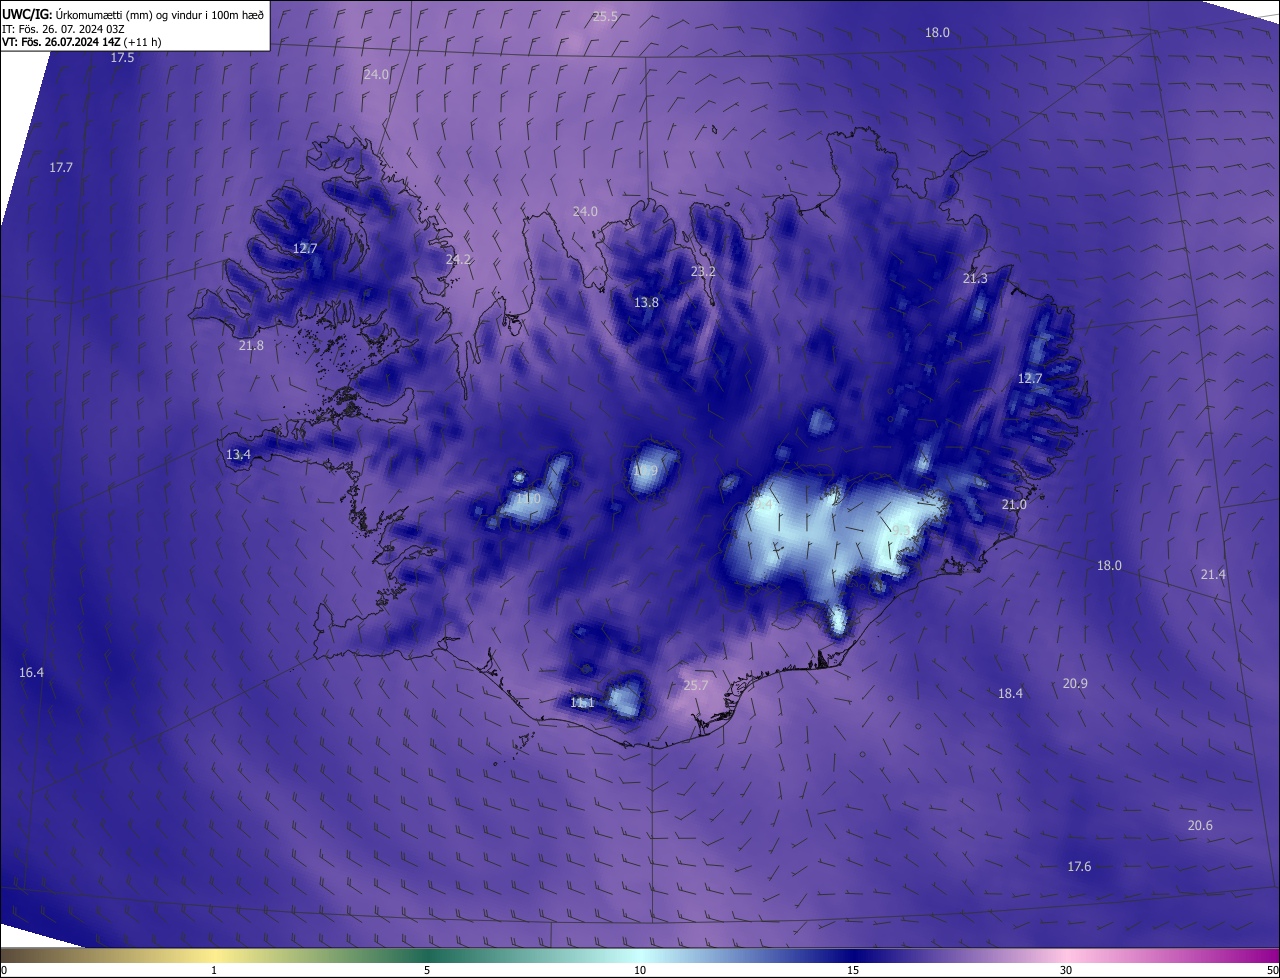1280x978 pixels.
Task: Click the 18.4 value label
Action: coord(1010,693)
